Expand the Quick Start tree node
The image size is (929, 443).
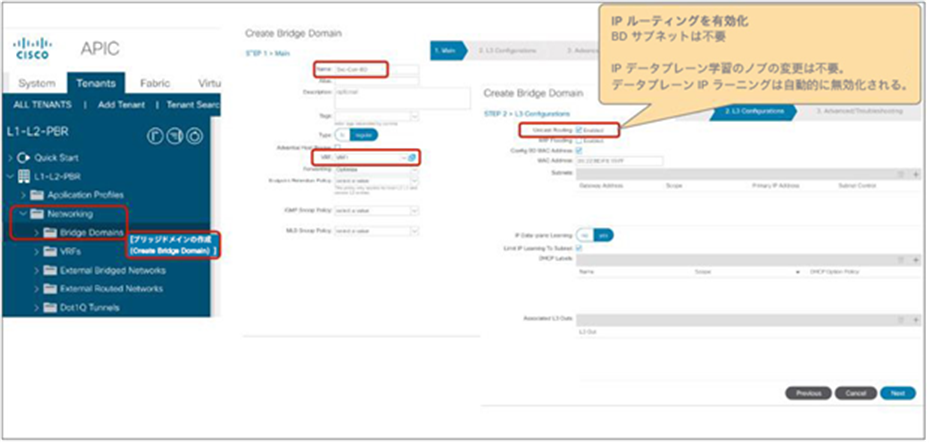[10, 158]
